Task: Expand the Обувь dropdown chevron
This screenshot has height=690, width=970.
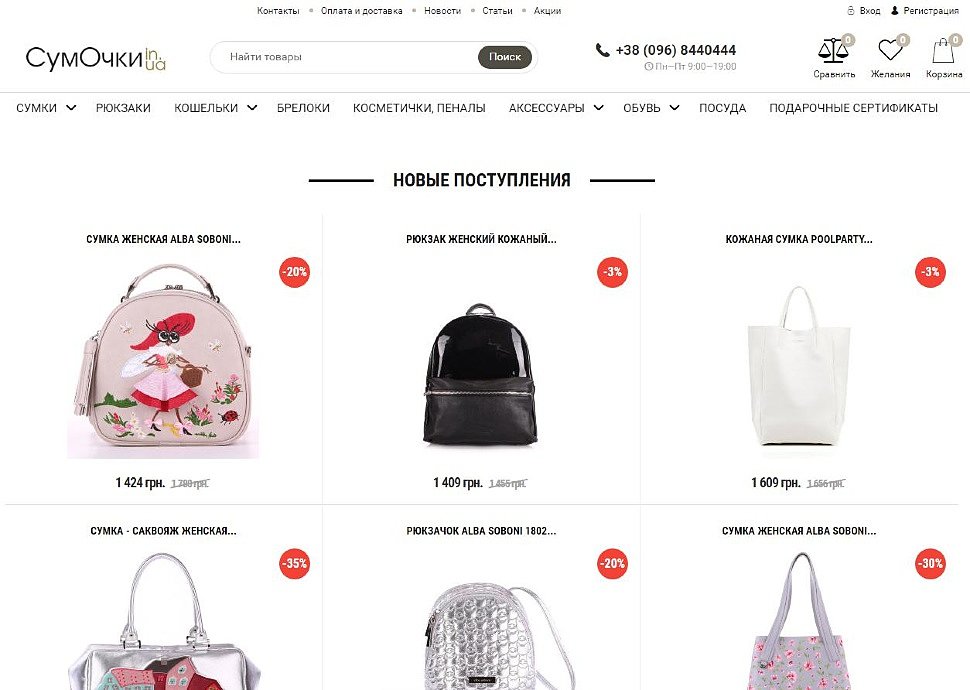Action: pyautogui.click(x=674, y=108)
